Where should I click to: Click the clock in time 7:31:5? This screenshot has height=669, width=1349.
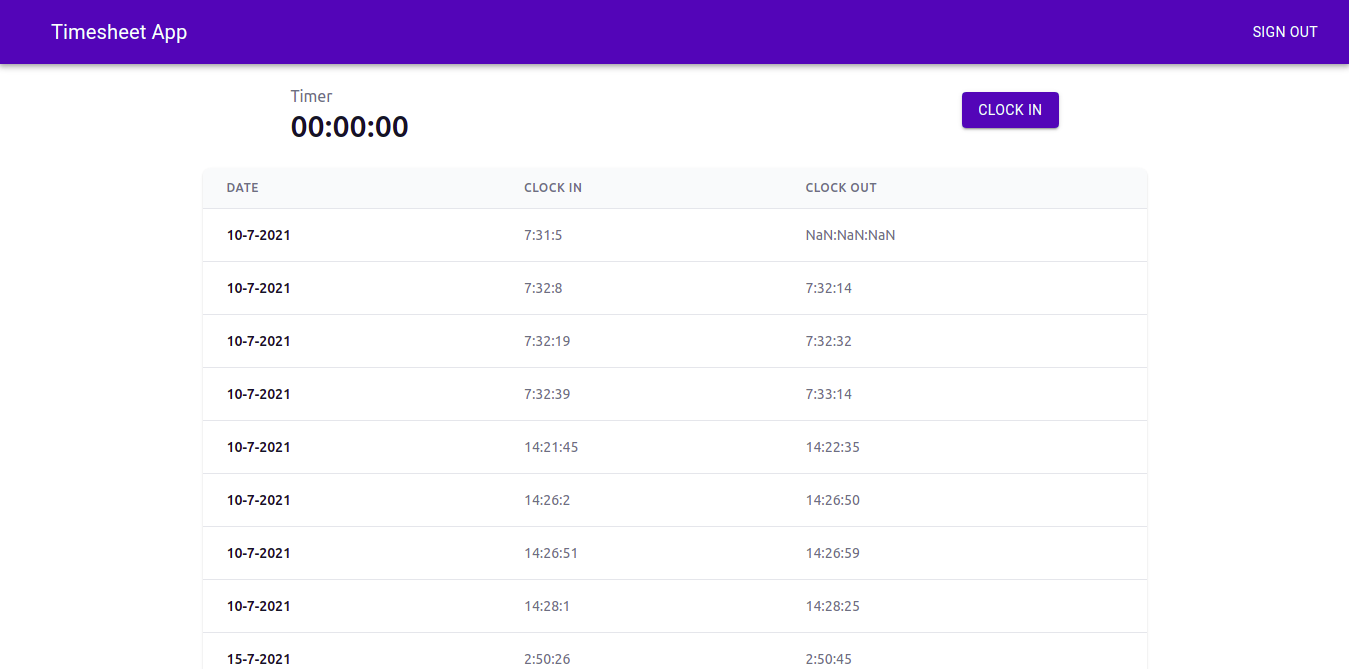pos(543,235)
